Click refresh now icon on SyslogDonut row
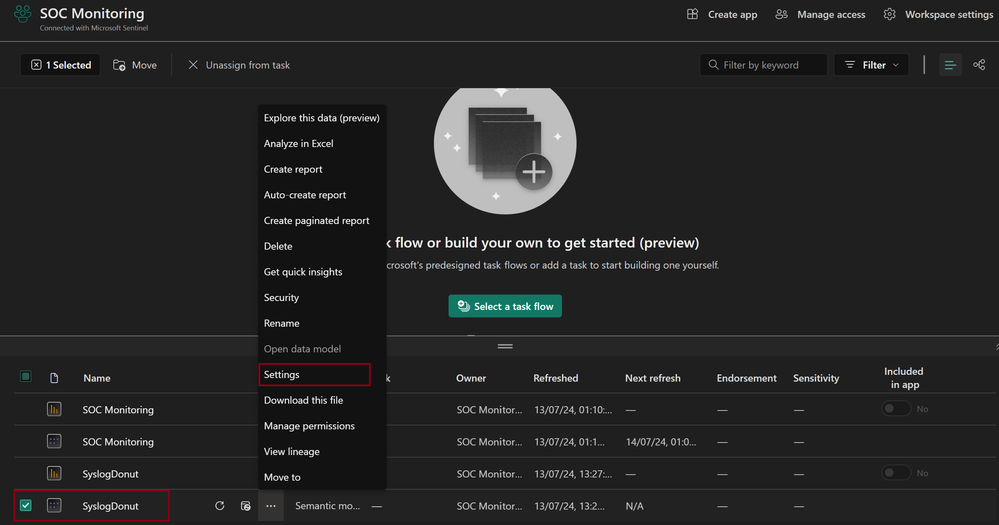Screen dimensions: 999x525 point(220,506)
